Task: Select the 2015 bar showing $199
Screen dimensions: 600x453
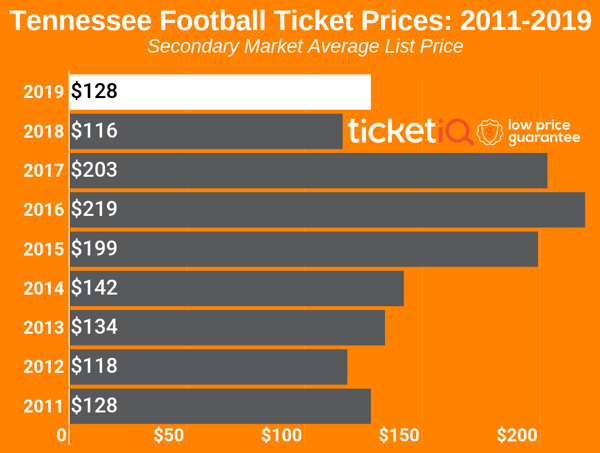Action: [x=304, y=249]
